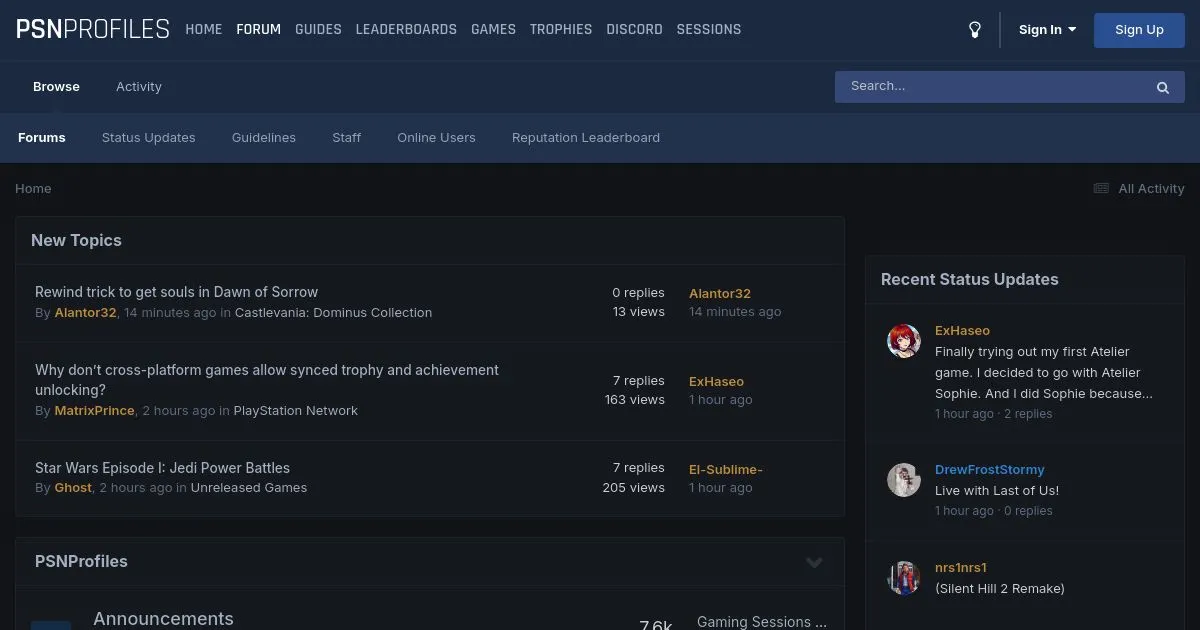Collapse the PSNProfiles category chevron
The width and height of the screenshot is (1200, 630).
coord(814,562)
